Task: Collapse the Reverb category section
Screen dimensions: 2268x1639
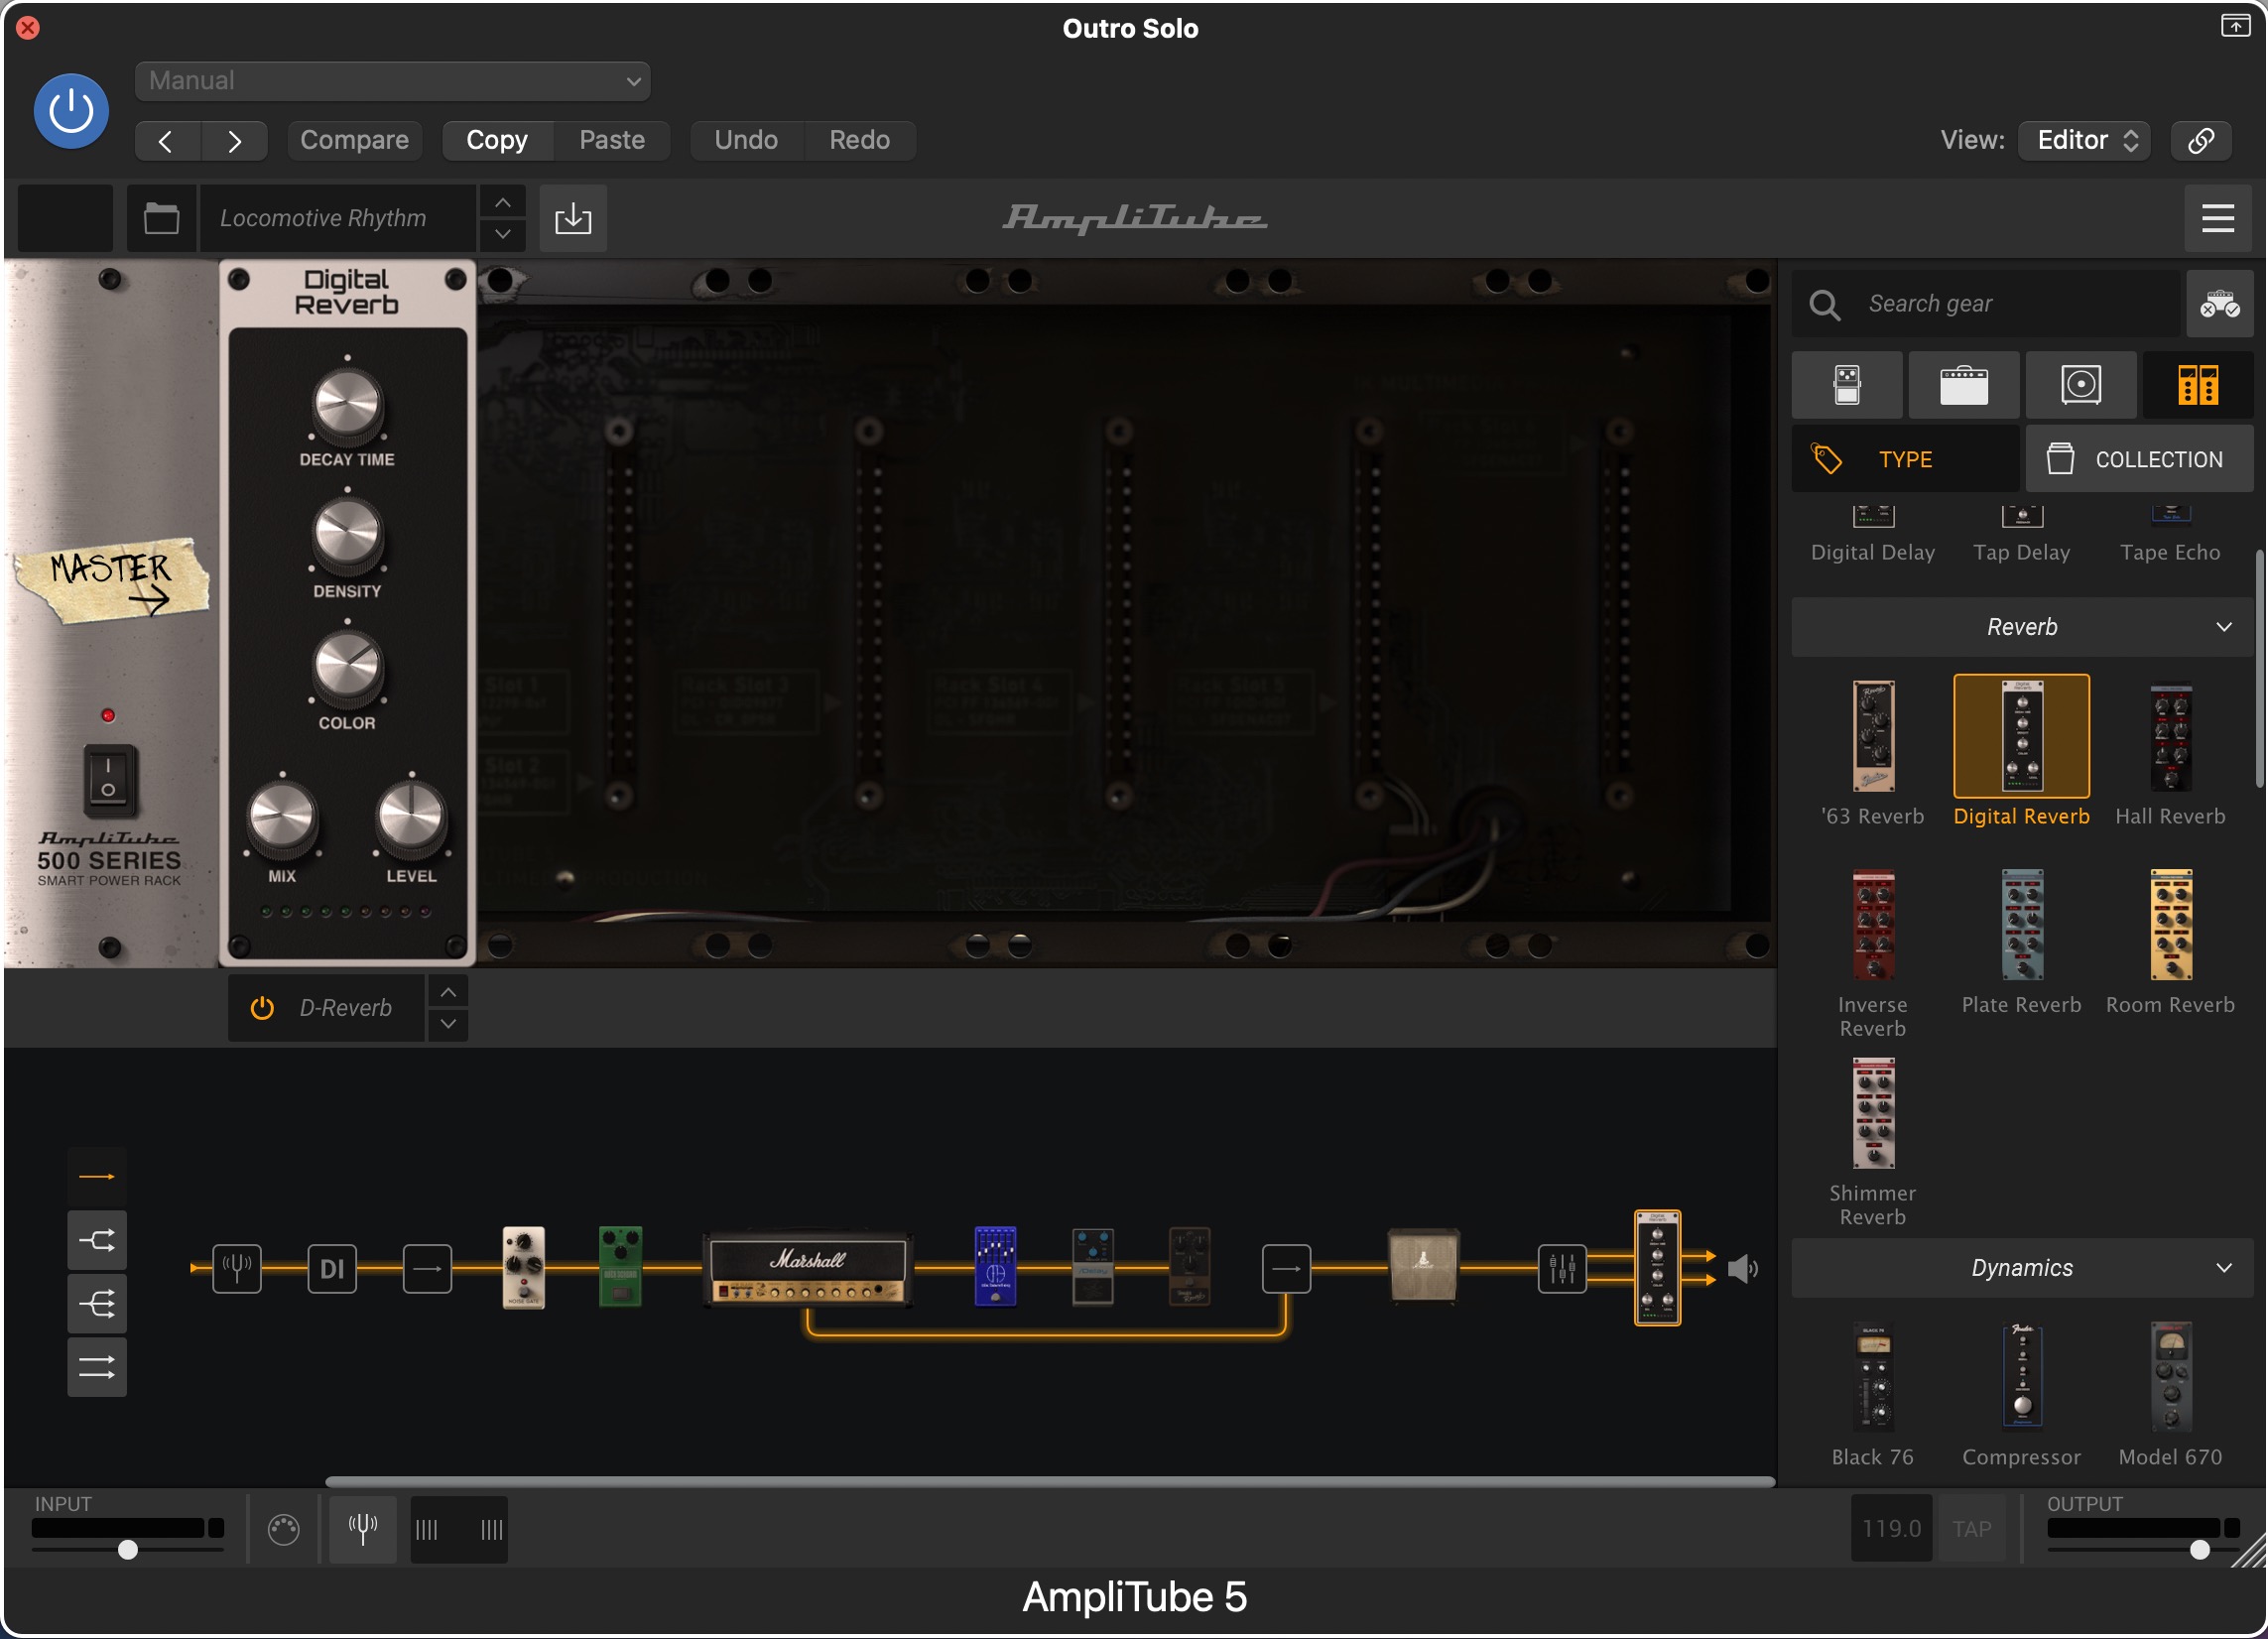Action: (x=2021, y=627)
